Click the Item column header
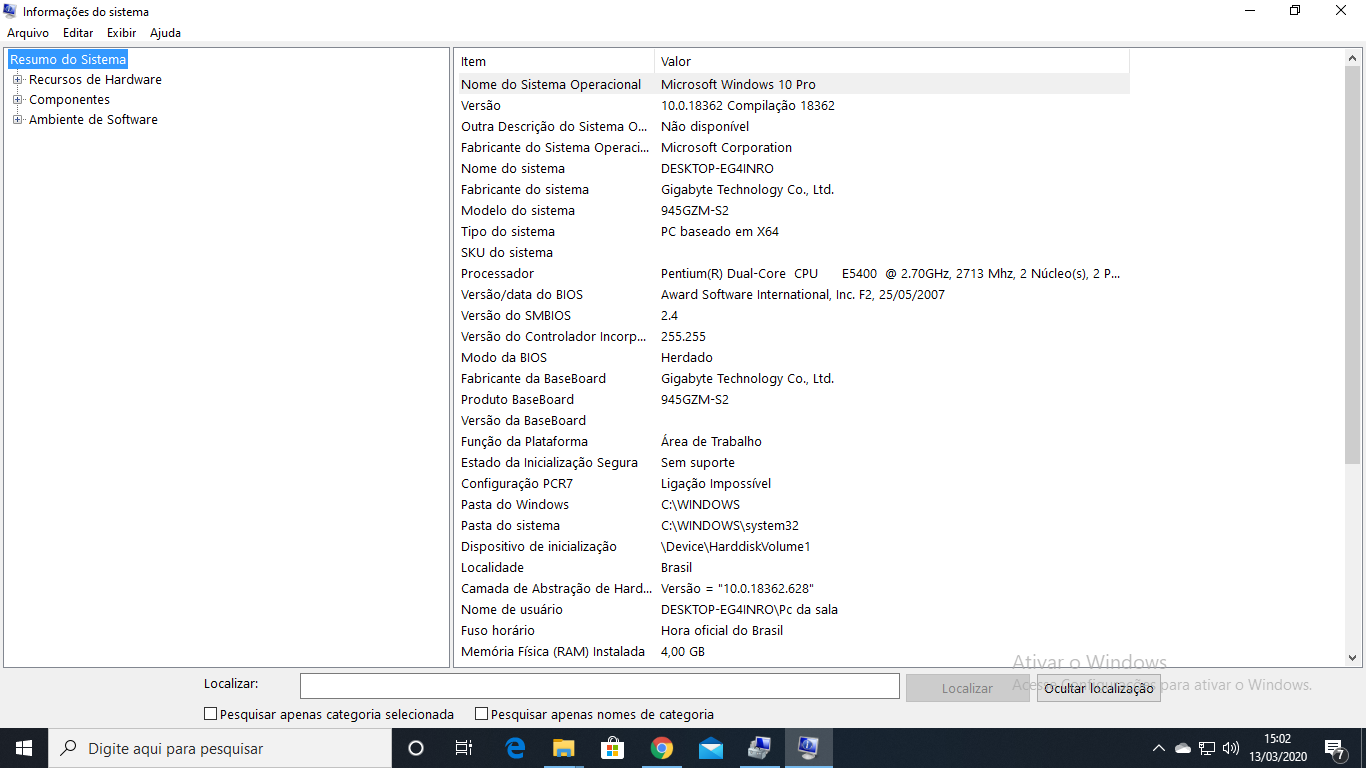This screenshot has height=768, width=1366. [555, 62]
